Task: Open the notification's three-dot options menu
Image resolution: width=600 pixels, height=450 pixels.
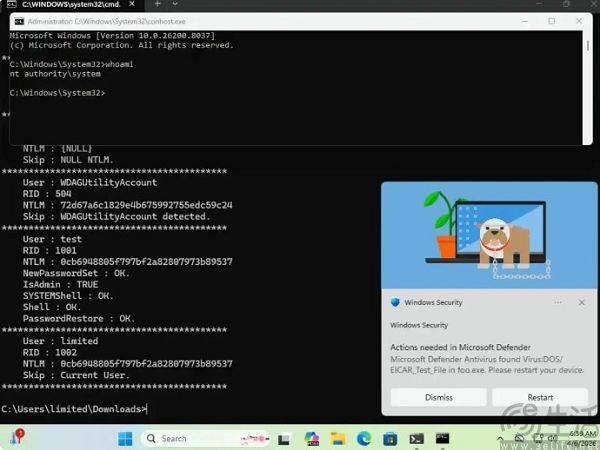Action: tap(558, 302)
